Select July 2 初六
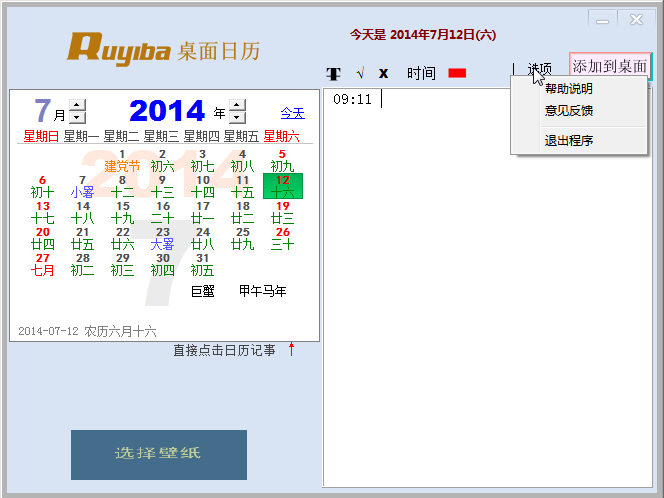 point(162,160)
